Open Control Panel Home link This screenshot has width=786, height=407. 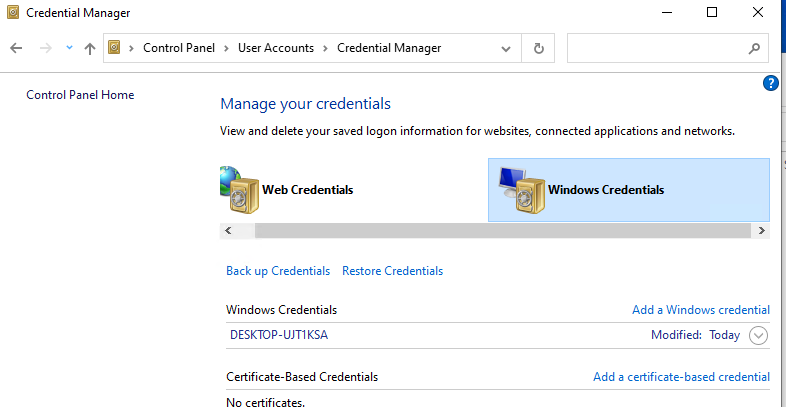coord(80,95)
